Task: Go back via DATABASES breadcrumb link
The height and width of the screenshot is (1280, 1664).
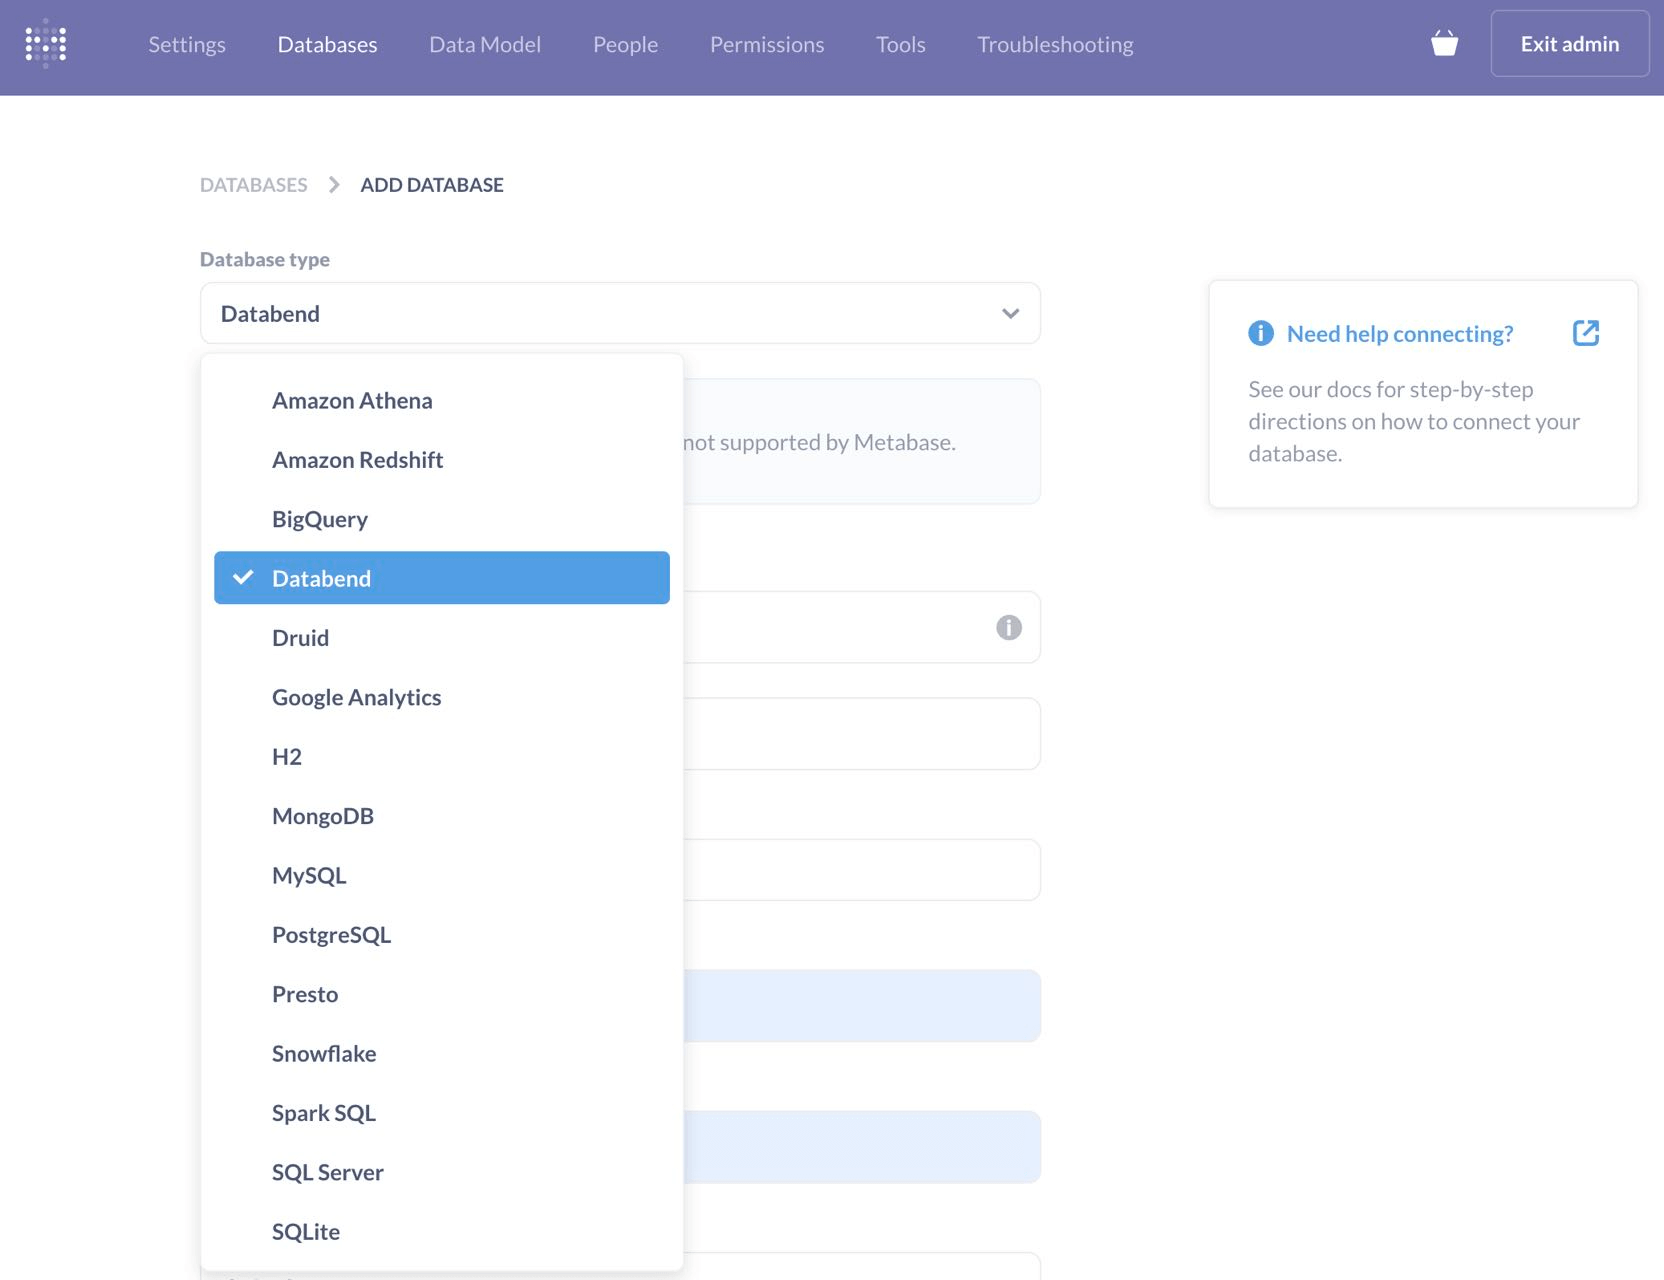Action: pyautogui.click(x=254, y=185)
